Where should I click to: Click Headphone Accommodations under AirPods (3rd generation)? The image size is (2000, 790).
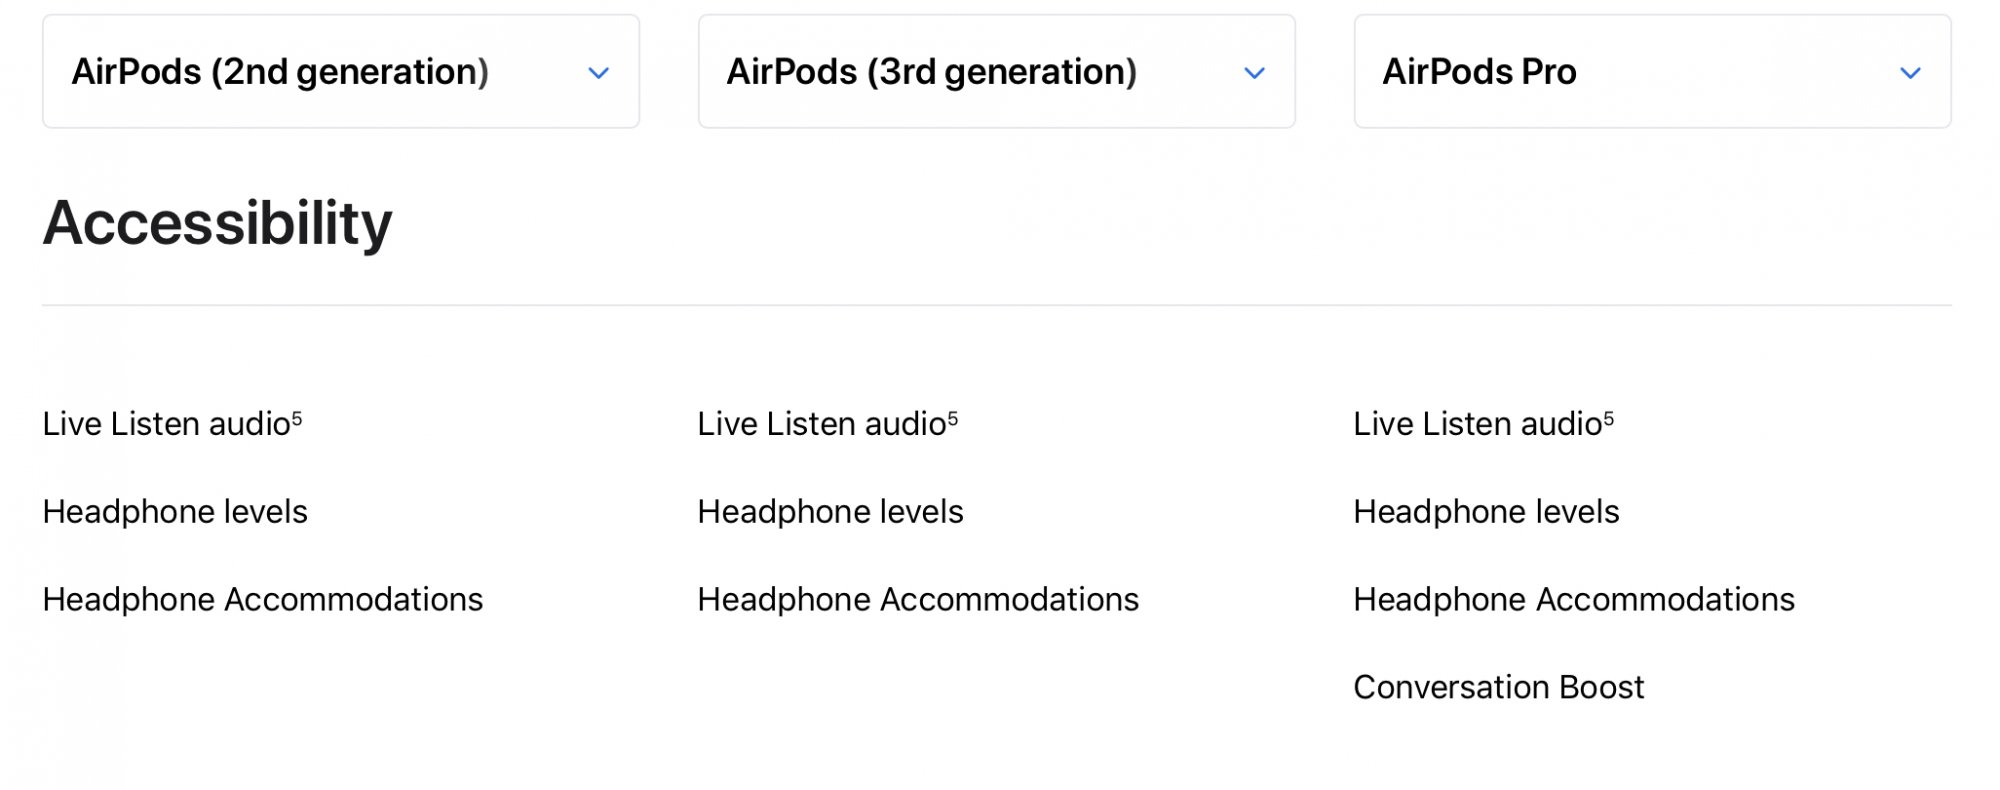click(x=919, y=600)
